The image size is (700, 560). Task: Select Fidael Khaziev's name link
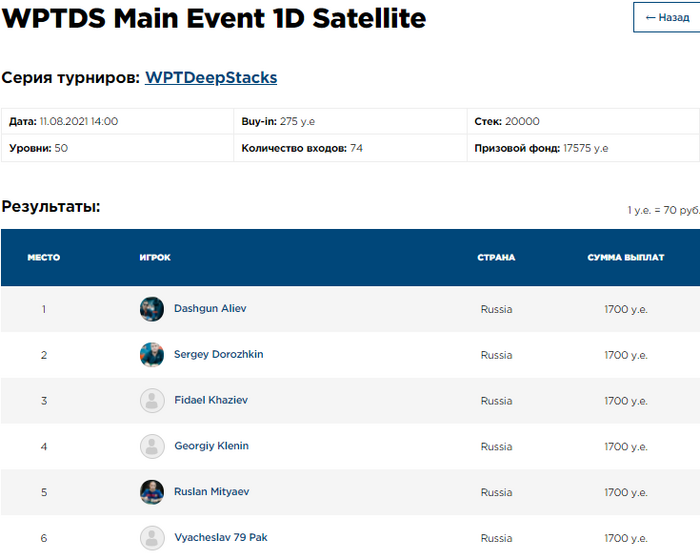[x=211, y=401]
